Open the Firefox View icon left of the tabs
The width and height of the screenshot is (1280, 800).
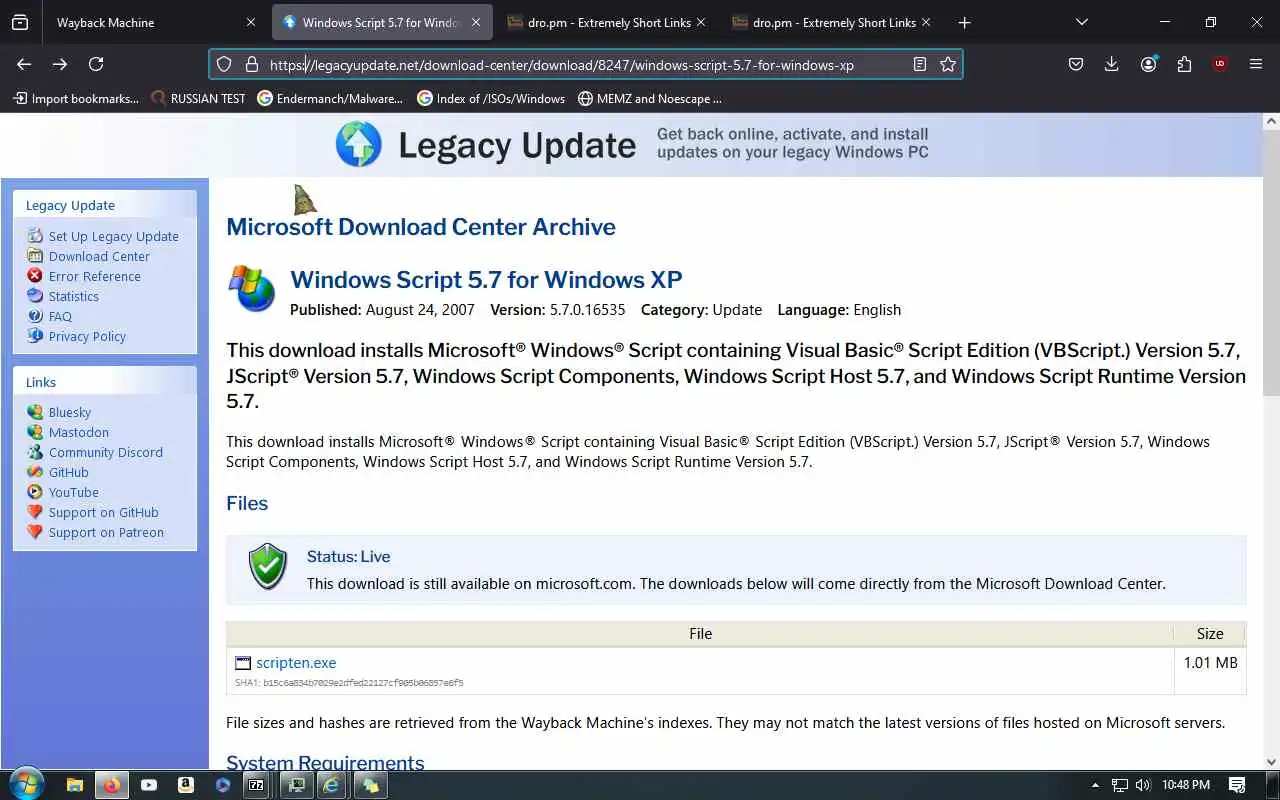coord(20,22)
